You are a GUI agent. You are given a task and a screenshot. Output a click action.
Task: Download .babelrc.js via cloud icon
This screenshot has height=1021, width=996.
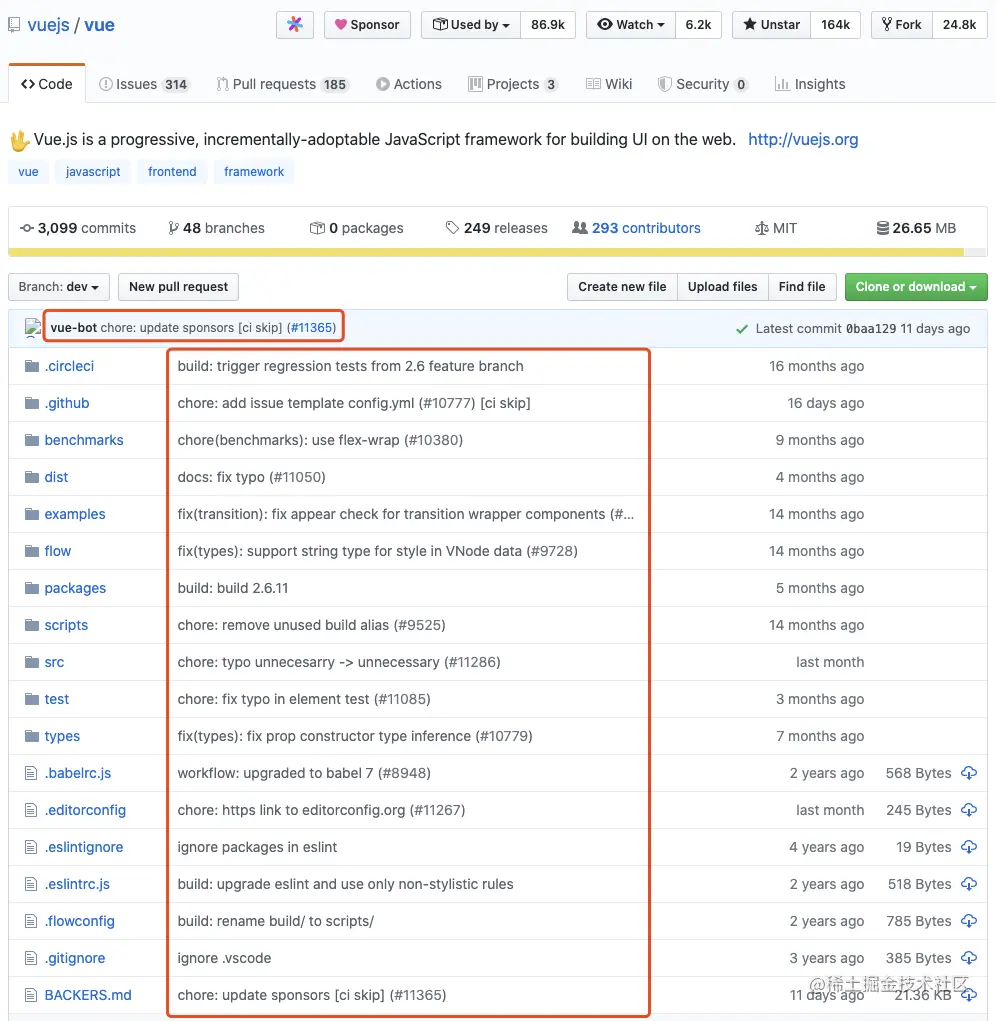pos(969,773)
